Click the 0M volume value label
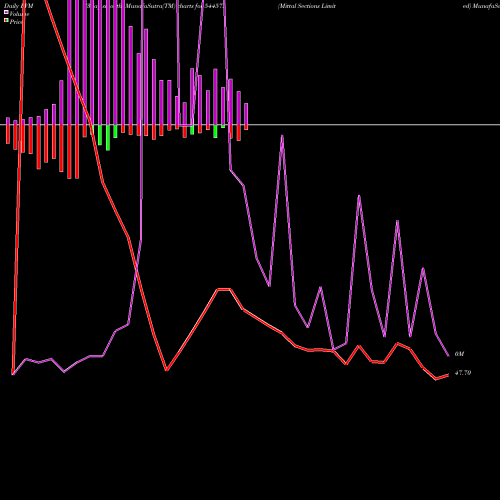This screenshot has height=500, width=500. pos(459,354)
